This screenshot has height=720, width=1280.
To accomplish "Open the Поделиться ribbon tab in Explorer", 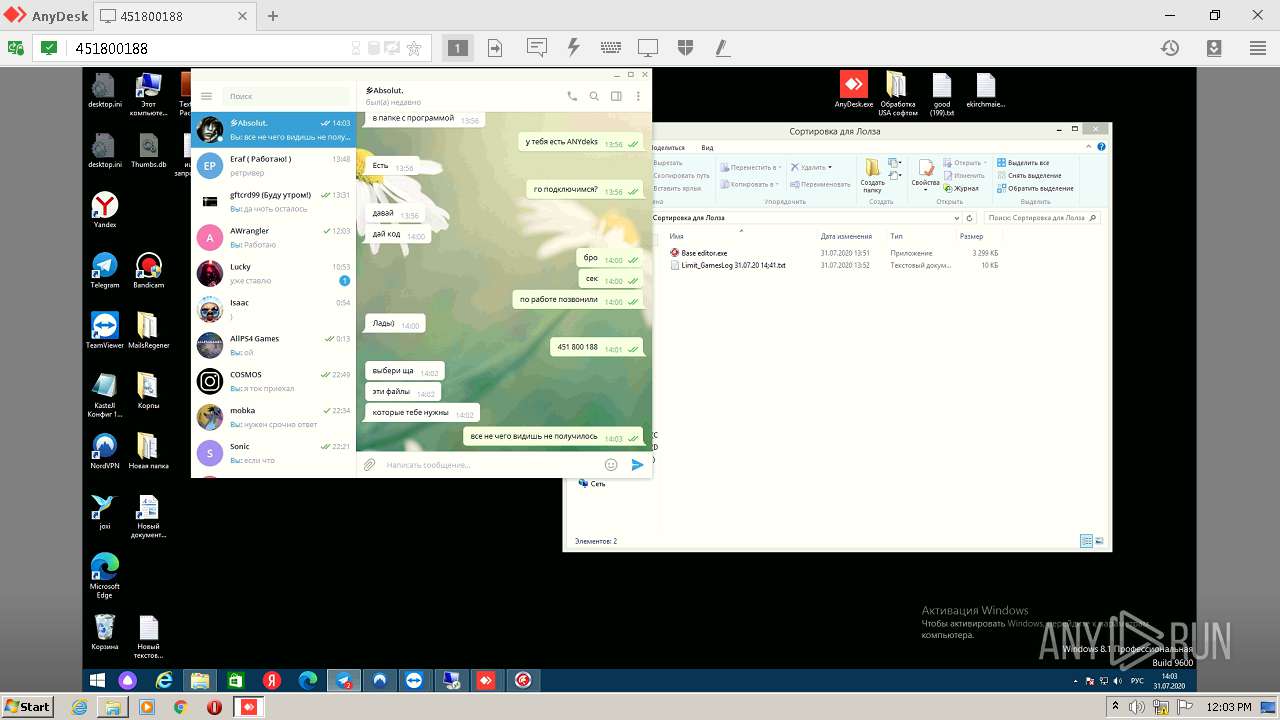I will 668,147.
